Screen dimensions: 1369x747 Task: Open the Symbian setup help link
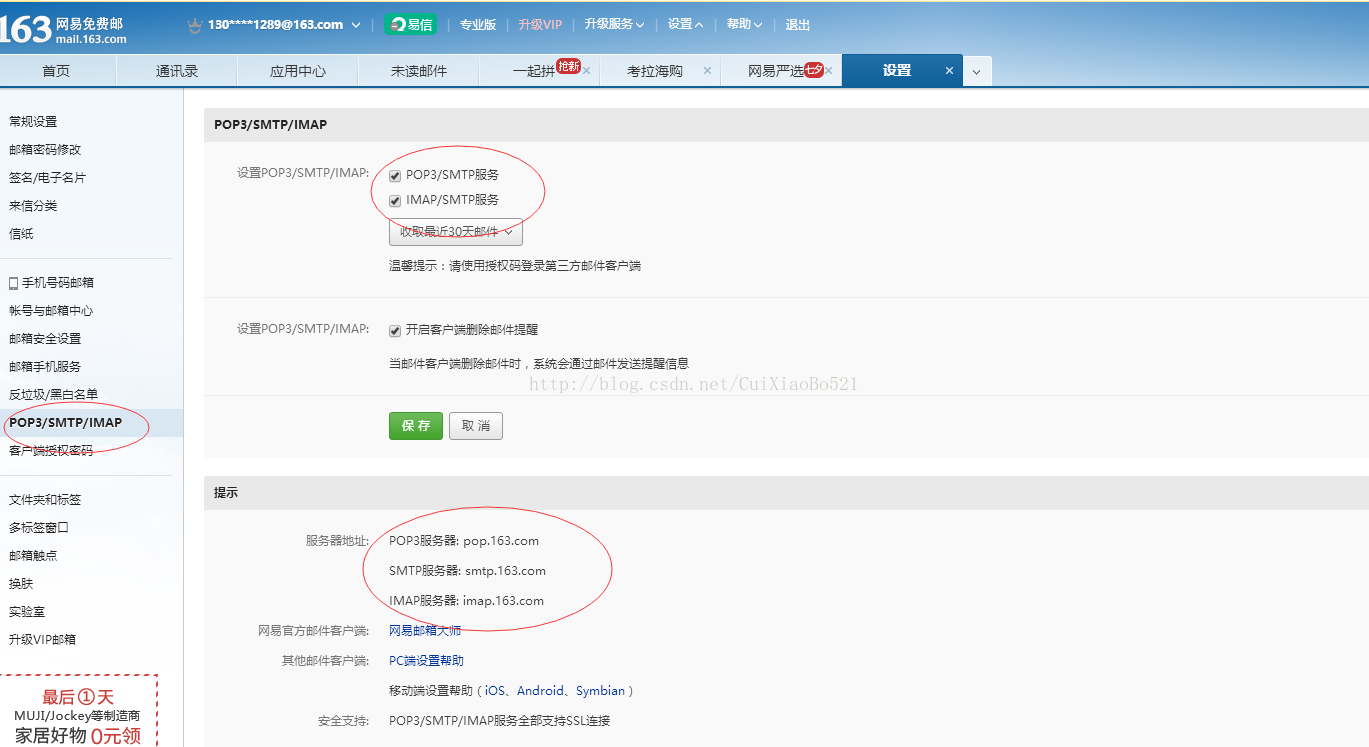tap(600, 691)
